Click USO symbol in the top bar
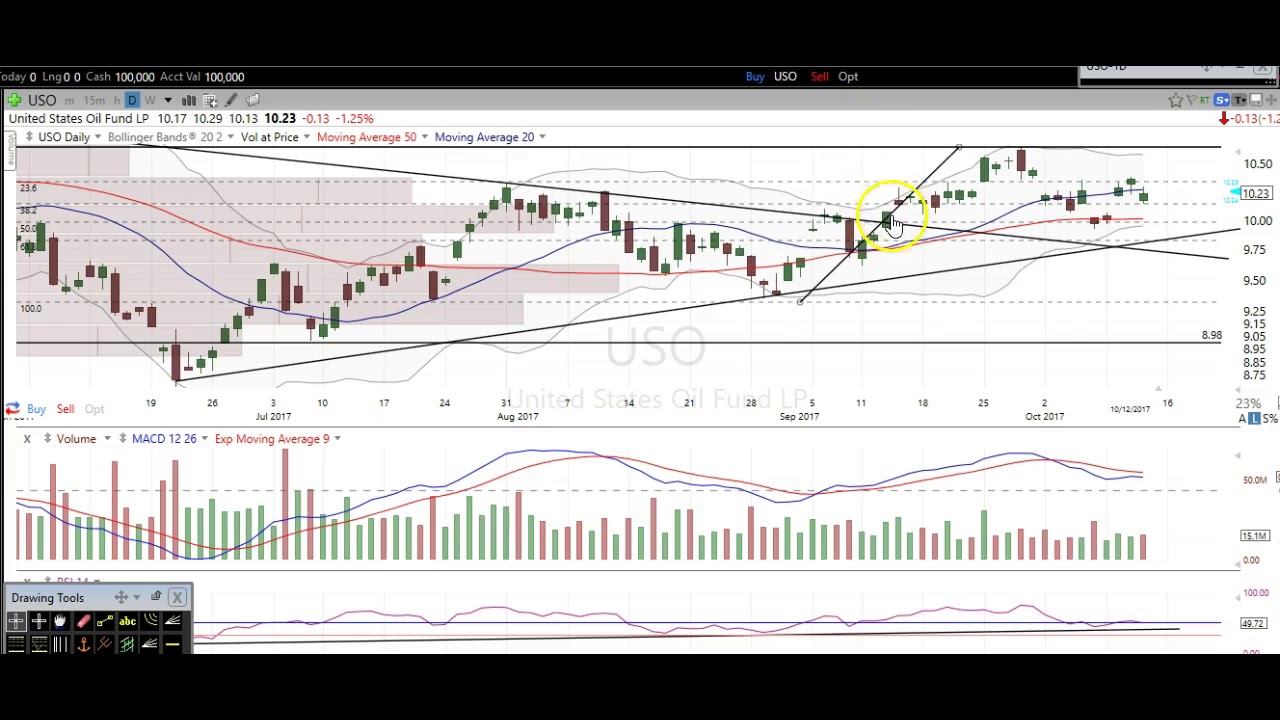The image size is (1280, 720). coord(785,76)
